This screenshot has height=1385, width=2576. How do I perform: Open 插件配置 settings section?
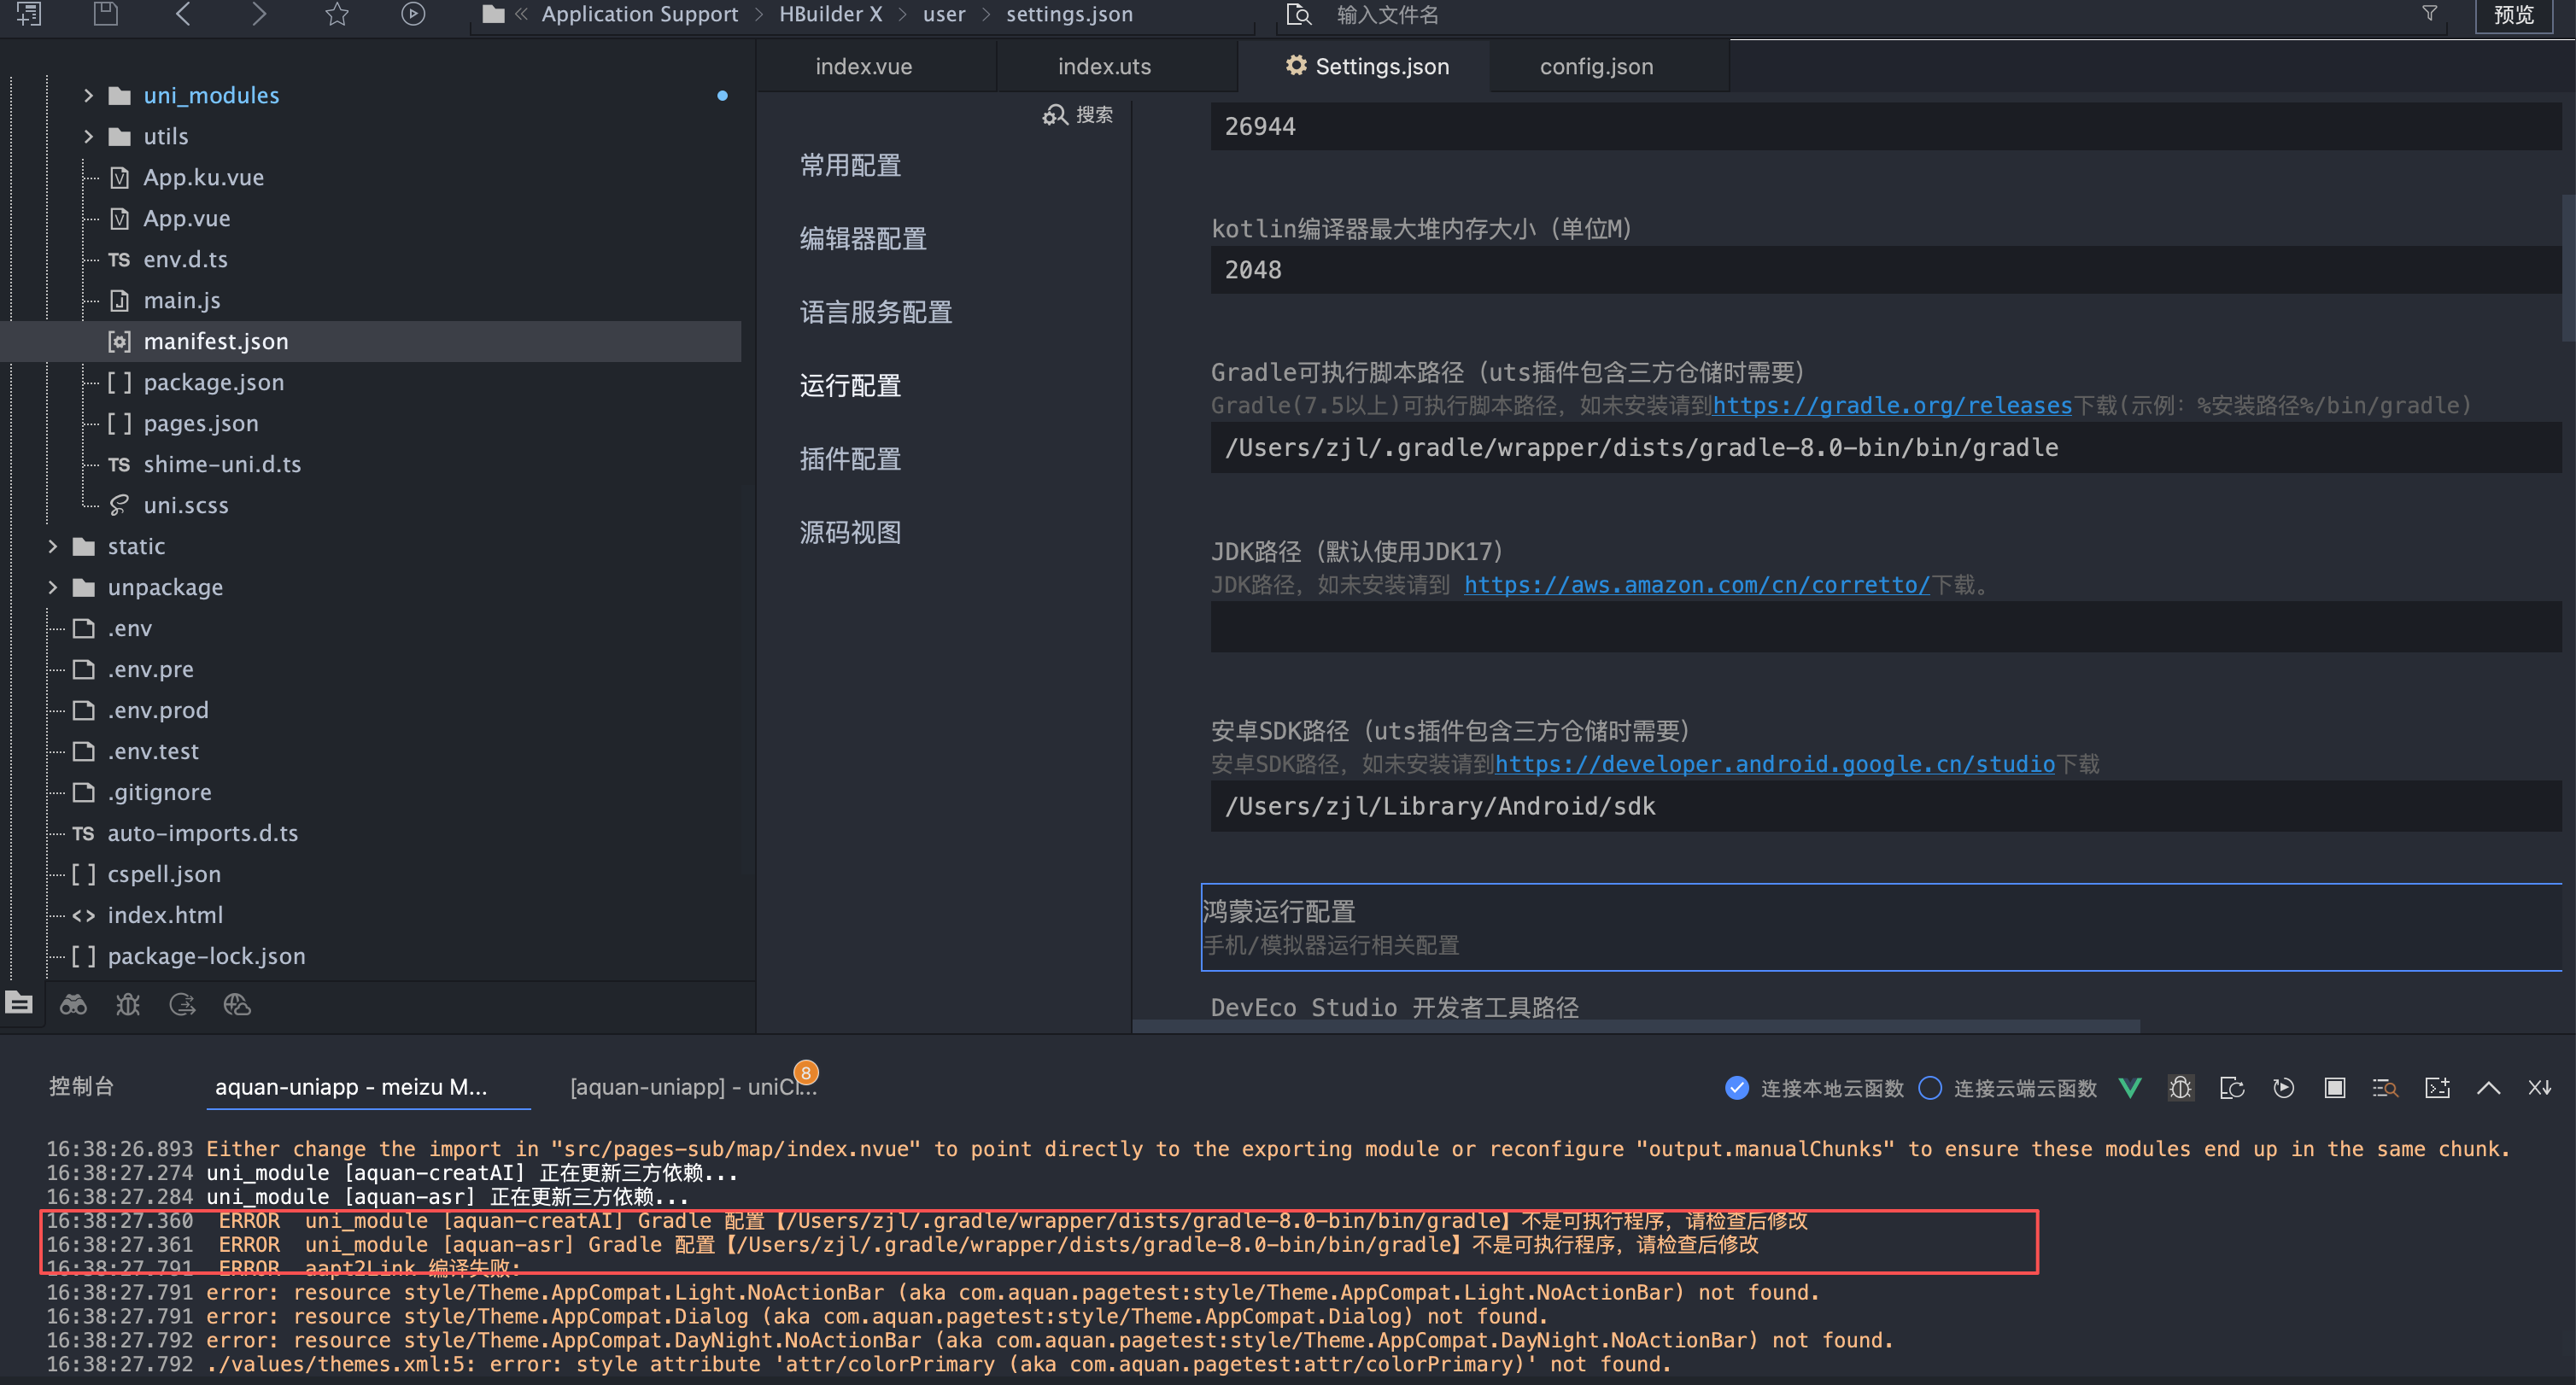tap(850, 459)
